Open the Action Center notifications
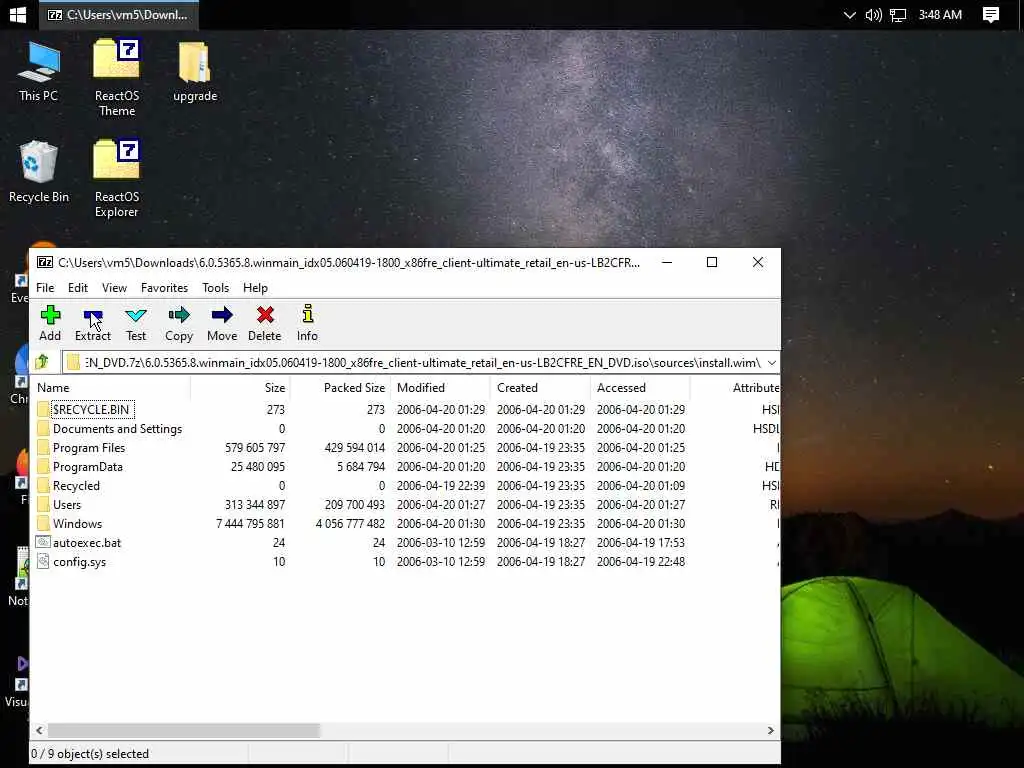 [991, 15]
